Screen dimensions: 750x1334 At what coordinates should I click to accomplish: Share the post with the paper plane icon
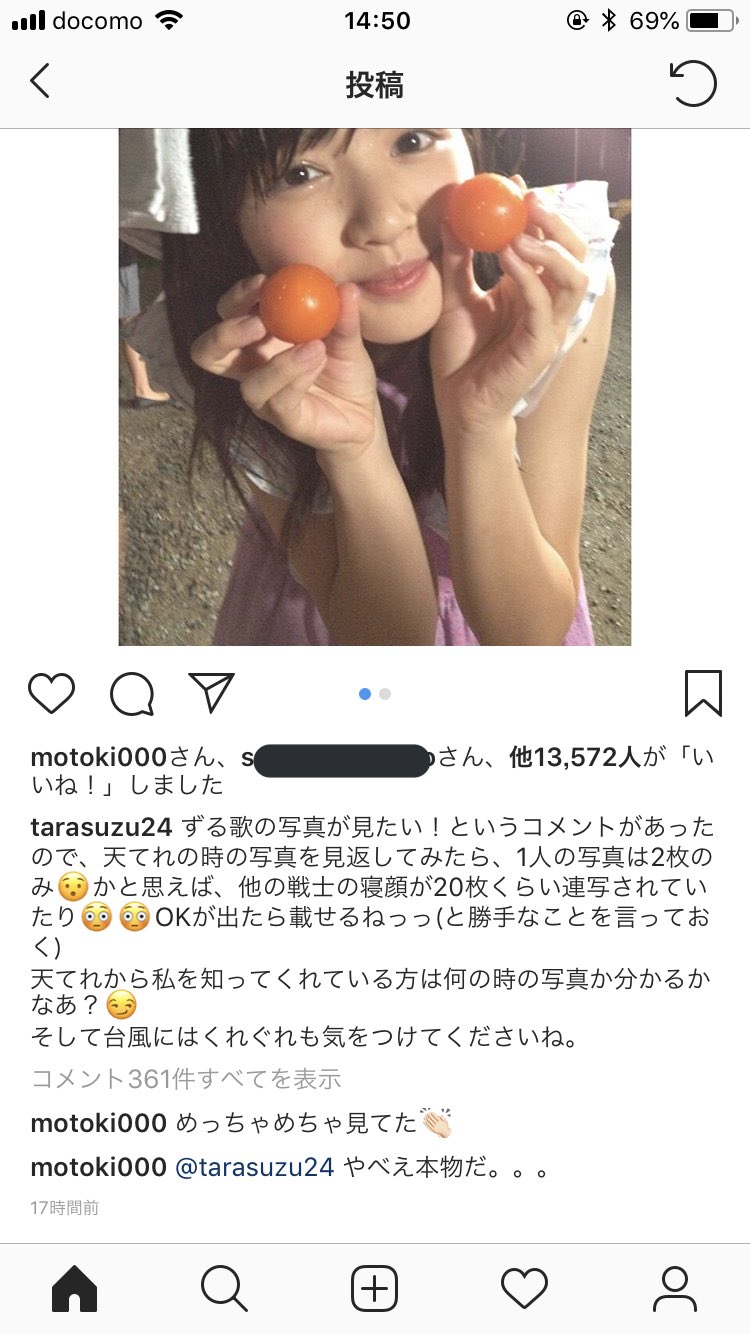211,692
